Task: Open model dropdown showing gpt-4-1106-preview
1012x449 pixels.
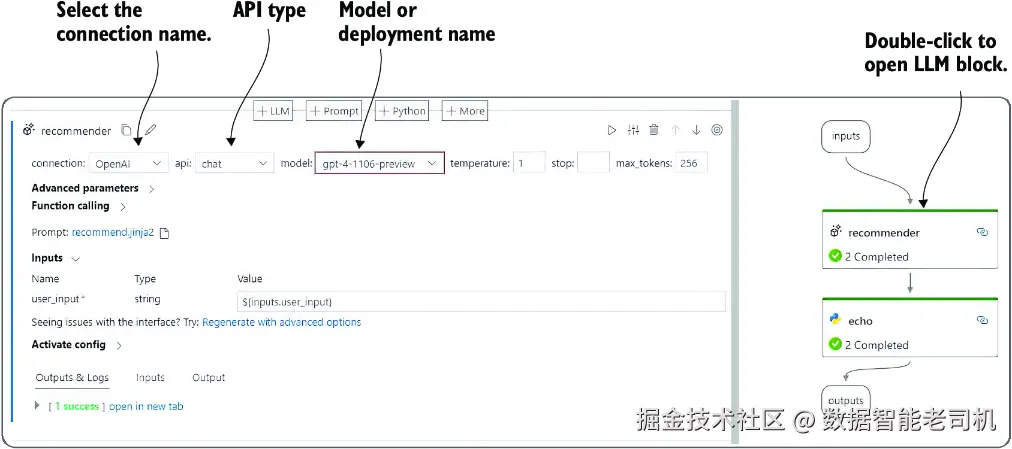Action: pyautogui.click(x=380, y=163)
